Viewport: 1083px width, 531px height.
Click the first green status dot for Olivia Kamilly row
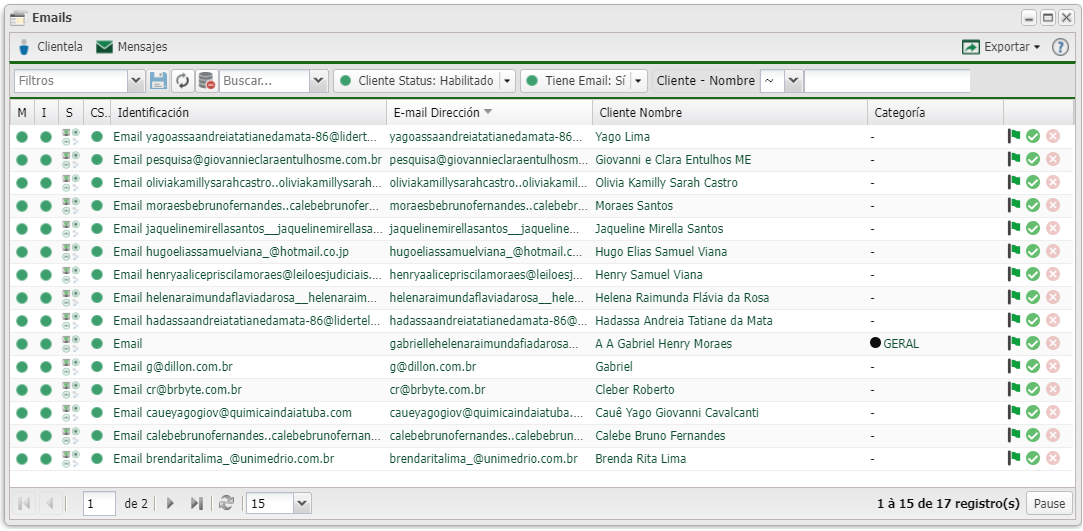pyautogui.click(x=22, y=183)
